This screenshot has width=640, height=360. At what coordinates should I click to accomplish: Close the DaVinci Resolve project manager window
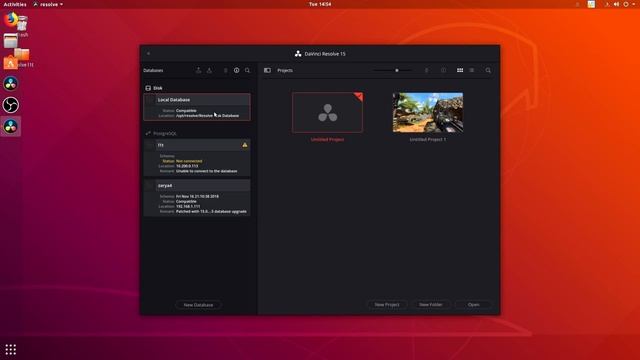coord(149,53)
